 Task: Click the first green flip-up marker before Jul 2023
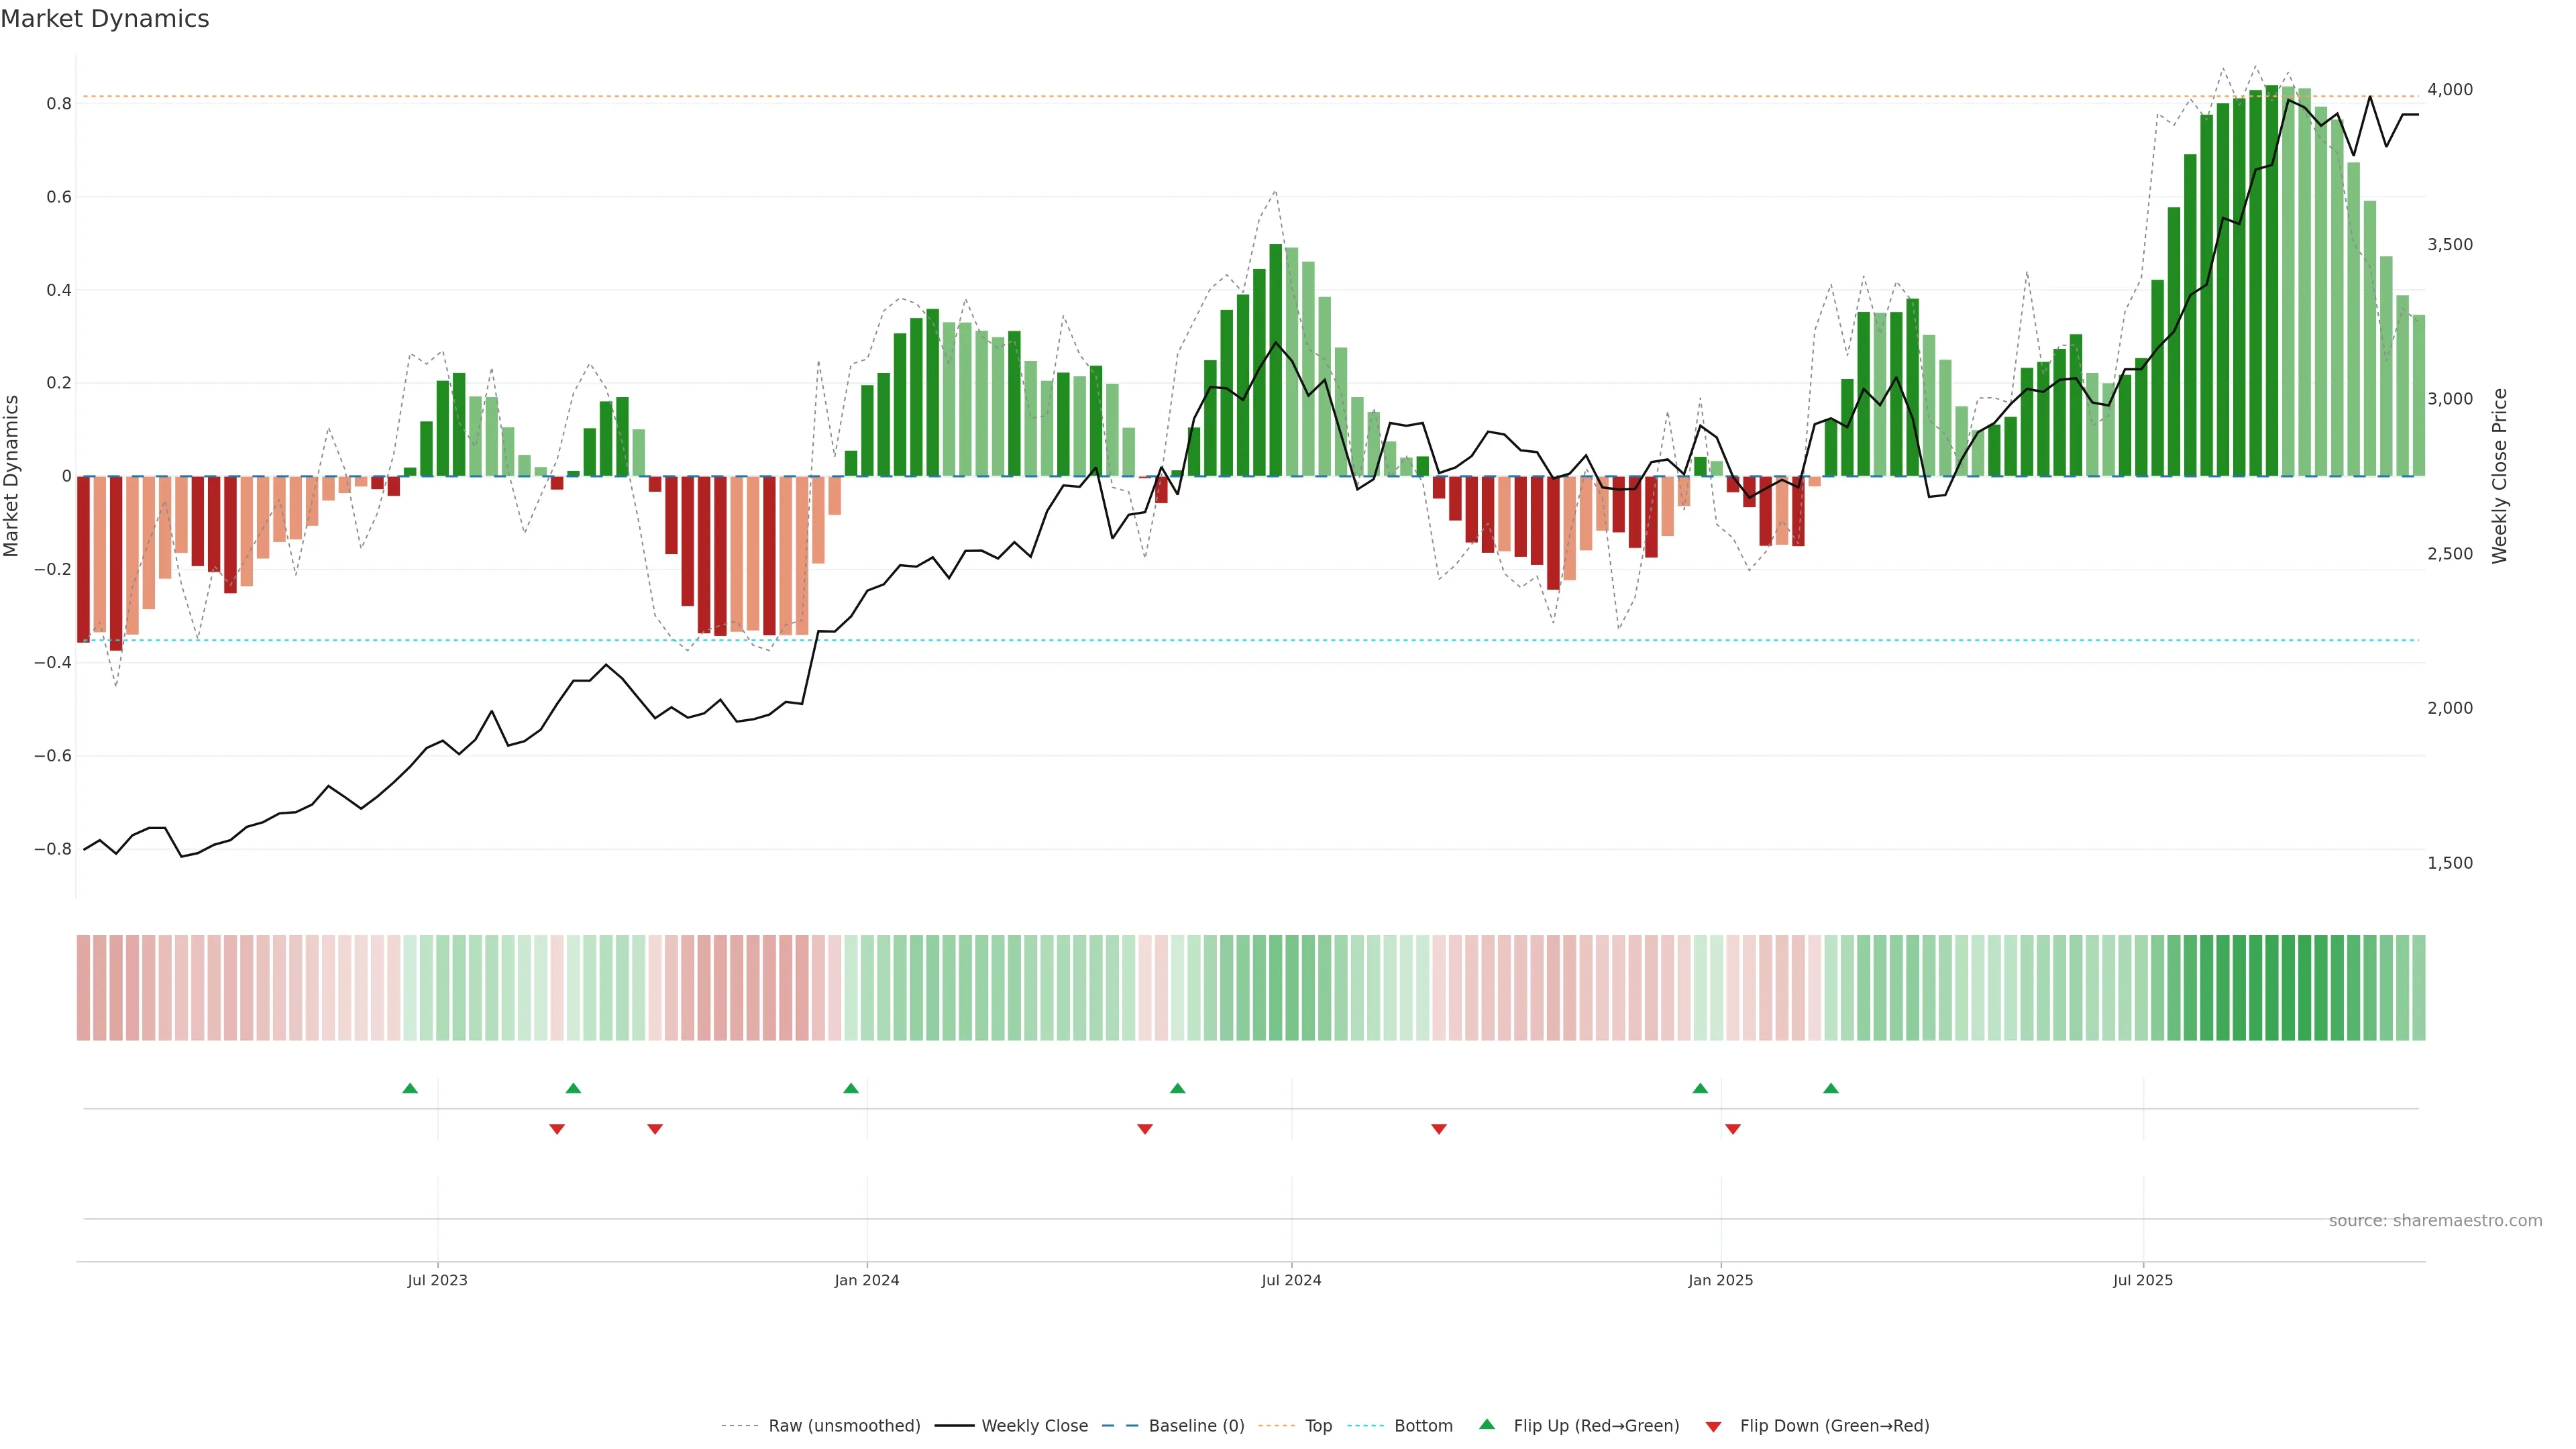click(410, 1088)
